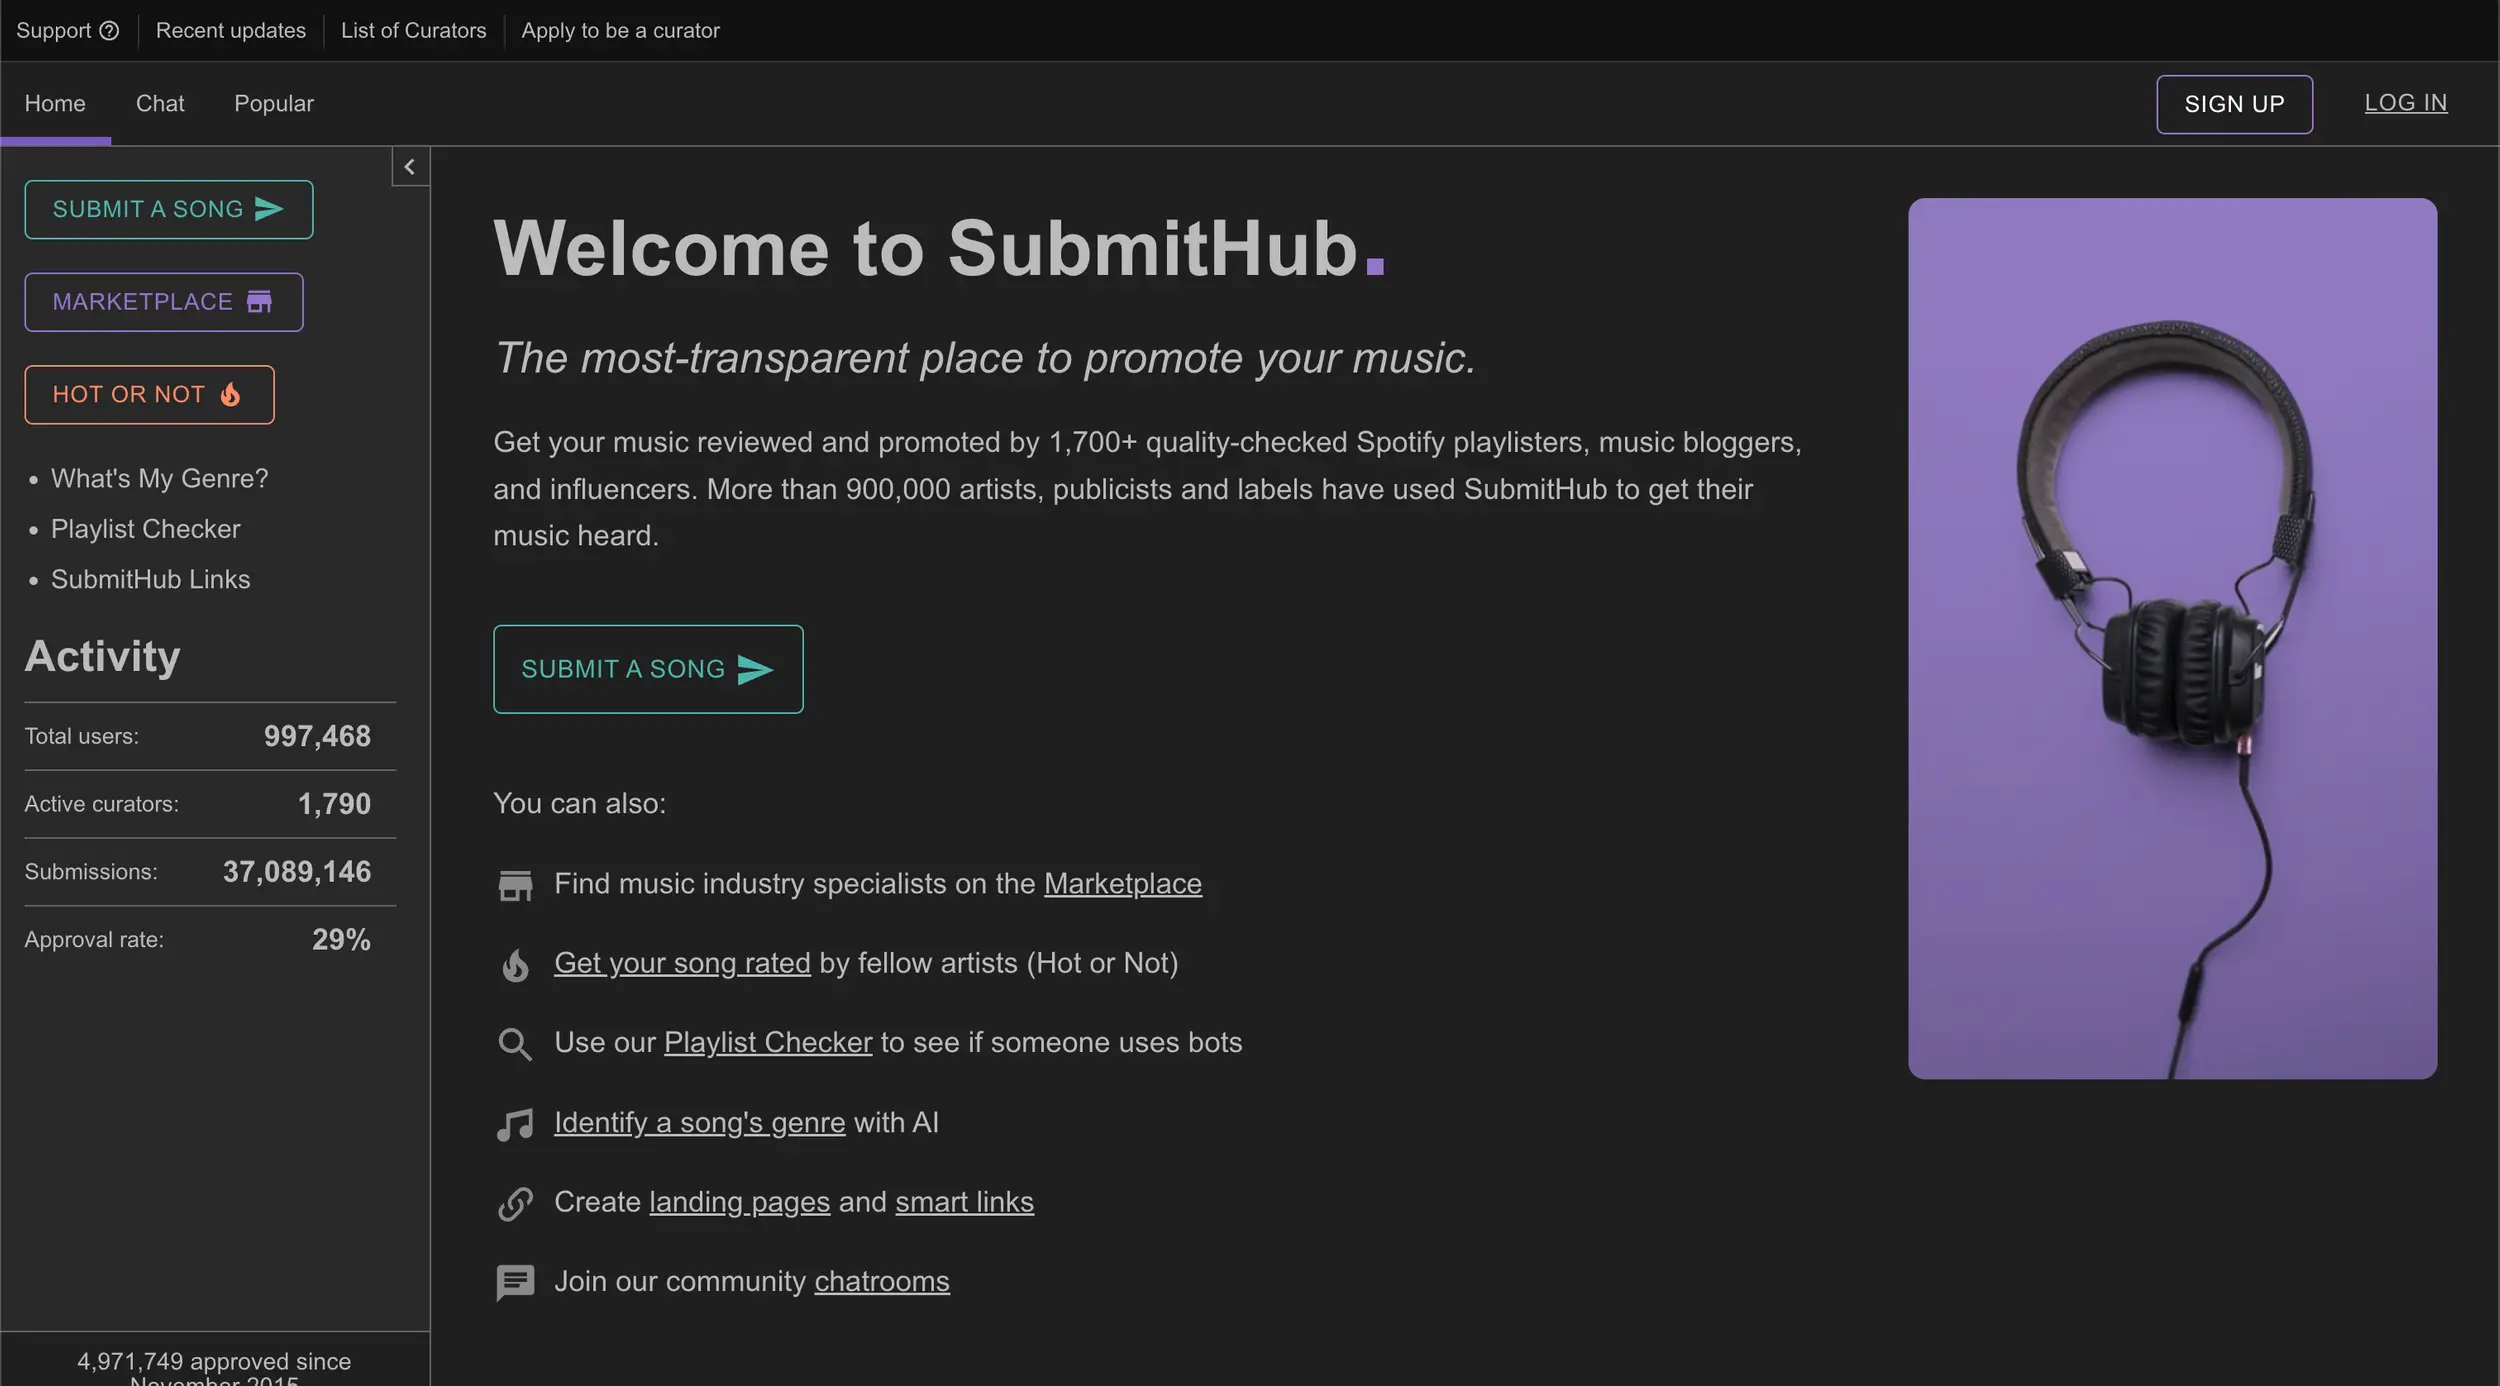This screenshot has width=2500, height=1386.
Task: Select Recent updates in the top bar
Action: [231, 30]
